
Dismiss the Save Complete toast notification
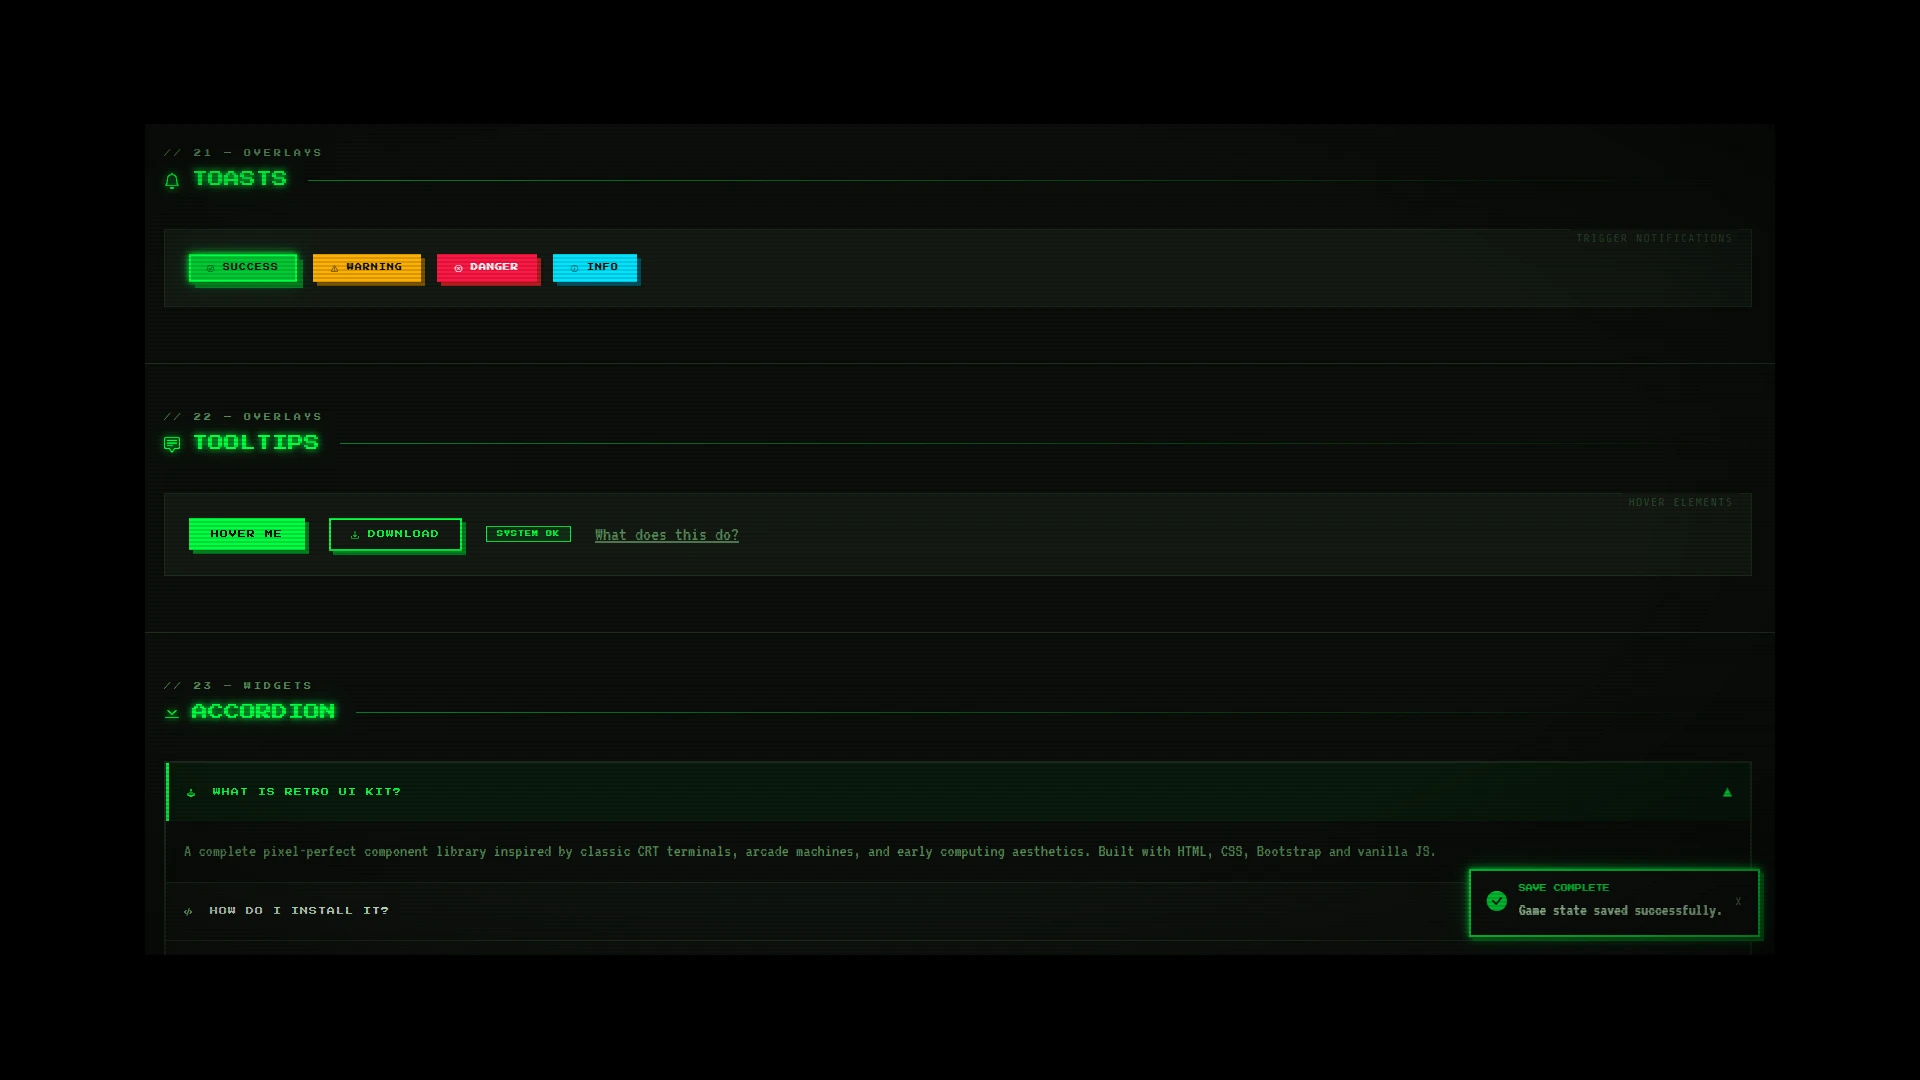point(1738,901)
